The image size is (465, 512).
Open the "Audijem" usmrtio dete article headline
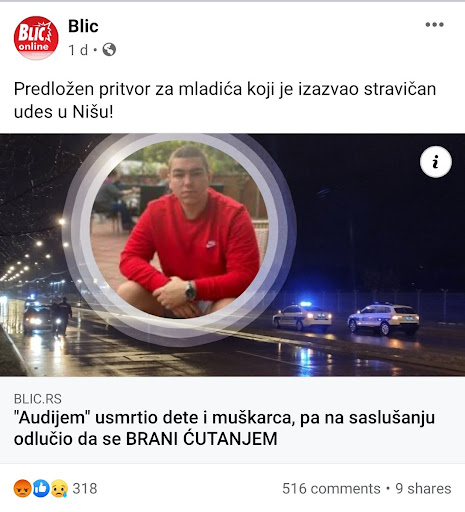point(224,428)
